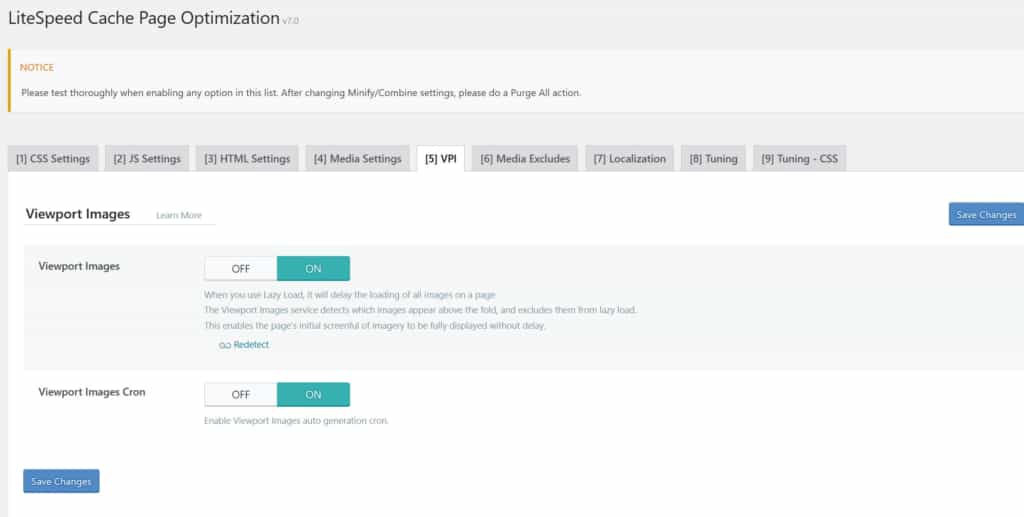1024x517 pixels.
Task: Turn Viewport Images OFF
Action: point(241,268)
